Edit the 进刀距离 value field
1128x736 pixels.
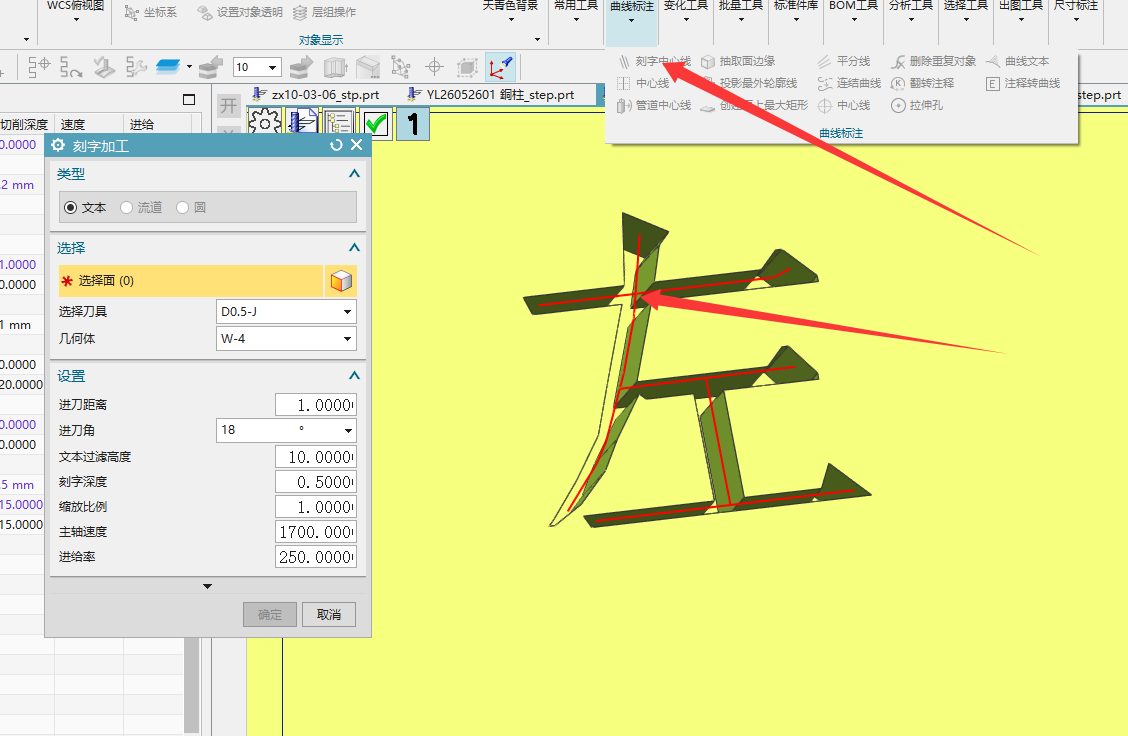(x=316, y=405)
